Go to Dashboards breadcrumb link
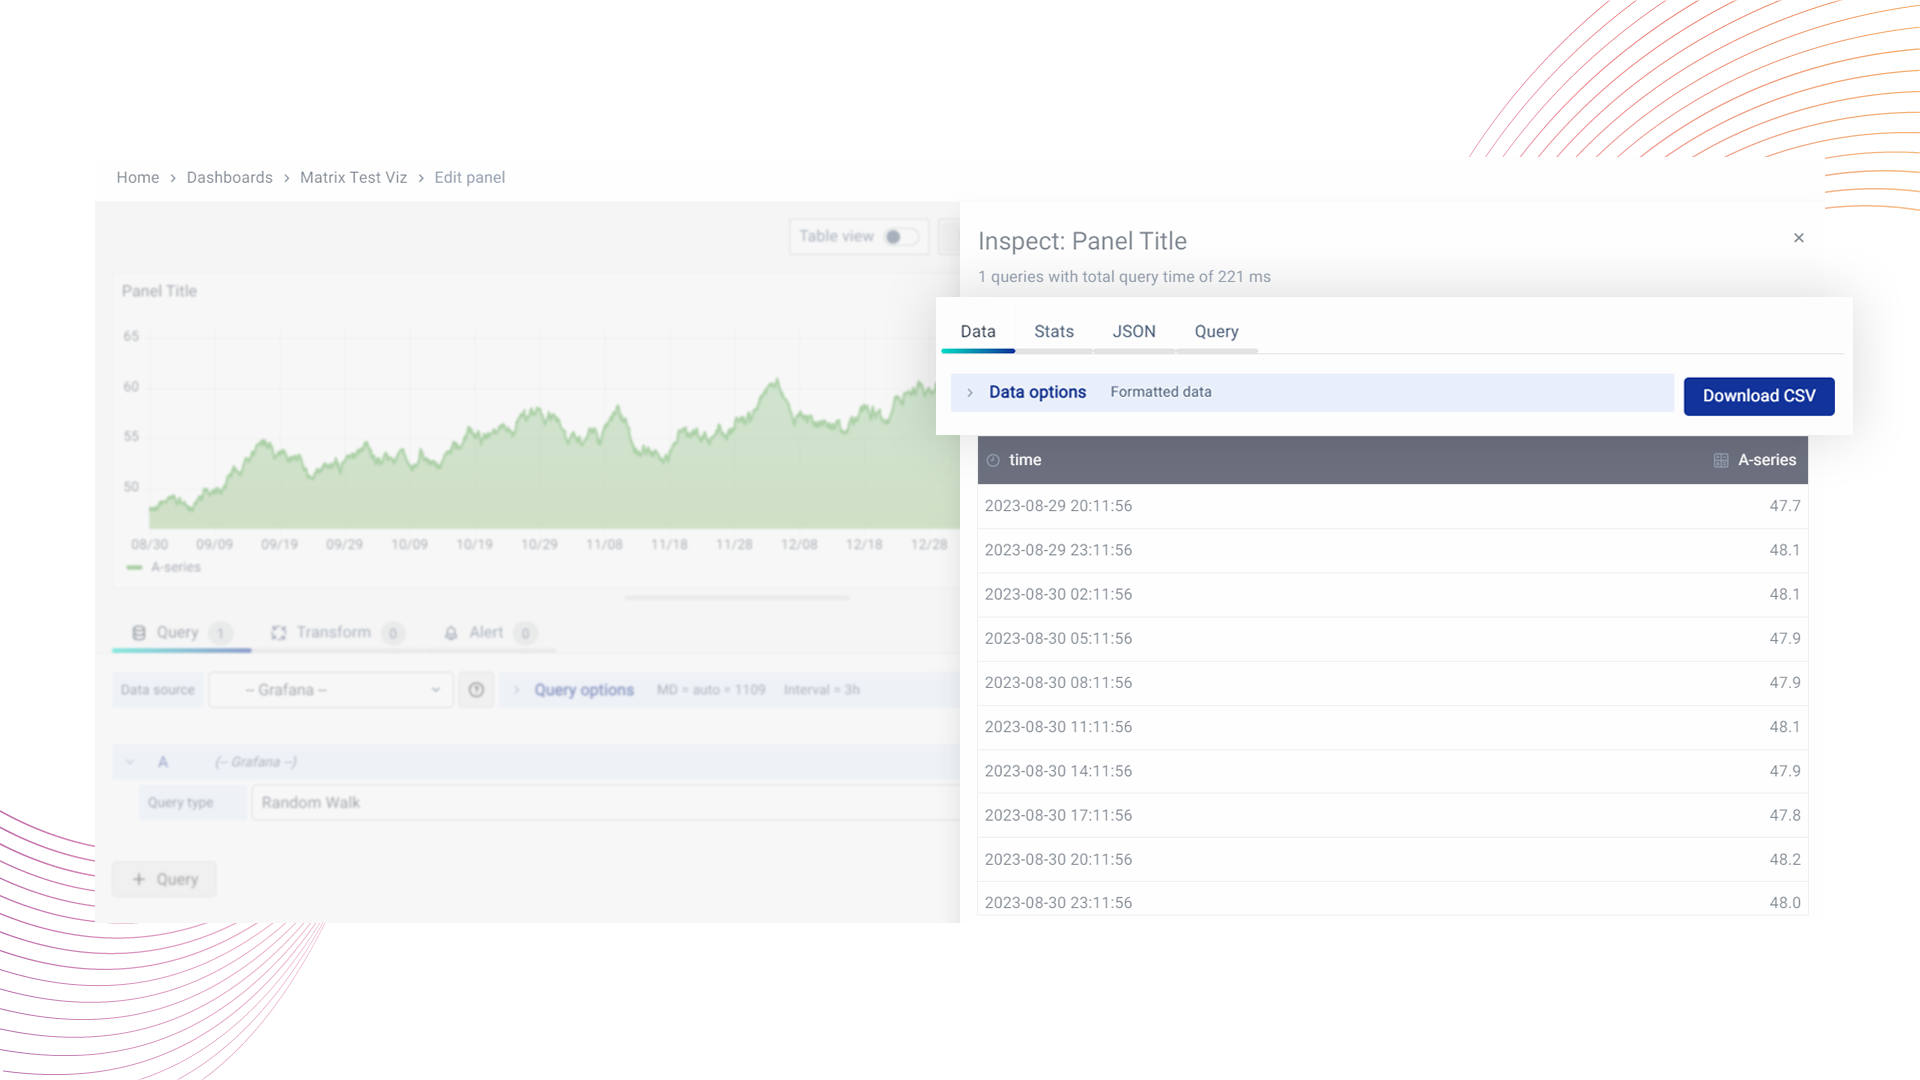 tap(229, 178)
